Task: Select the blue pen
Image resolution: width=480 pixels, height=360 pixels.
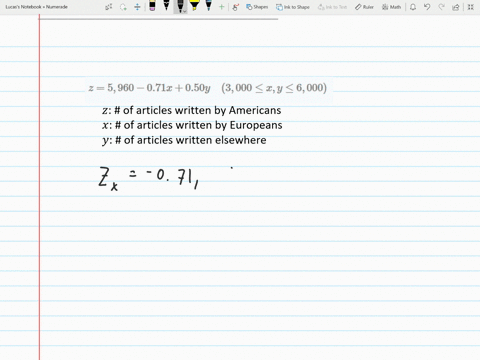Action: click(x=209, y=6)
